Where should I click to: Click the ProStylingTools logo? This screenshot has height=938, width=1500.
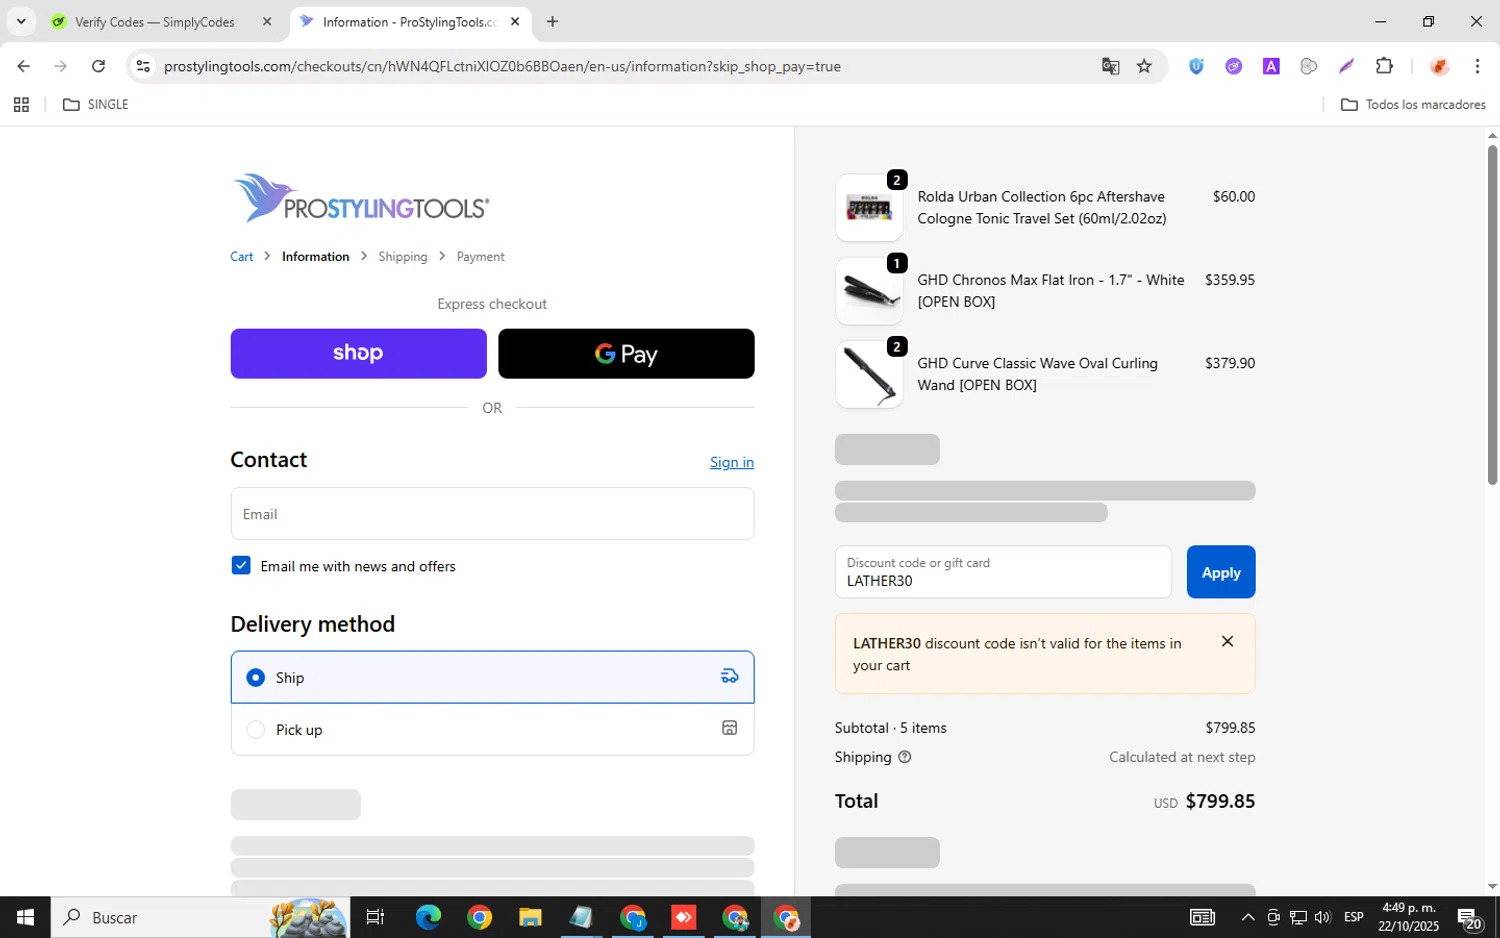point(361,198)
